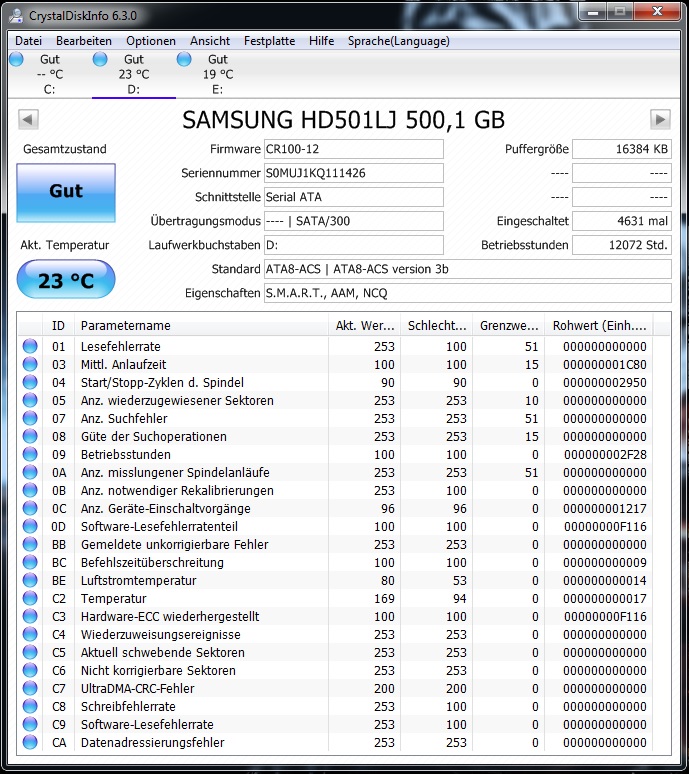The width and height of the screenshot is (689, 774).
Task: Click status icon in row ID 09
Action: [30, 454]
